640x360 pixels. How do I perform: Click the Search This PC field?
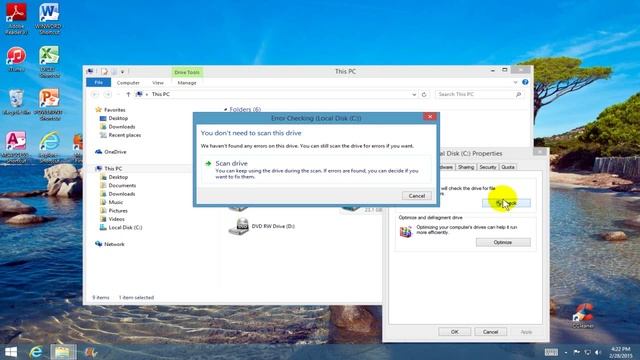[475, 94]
